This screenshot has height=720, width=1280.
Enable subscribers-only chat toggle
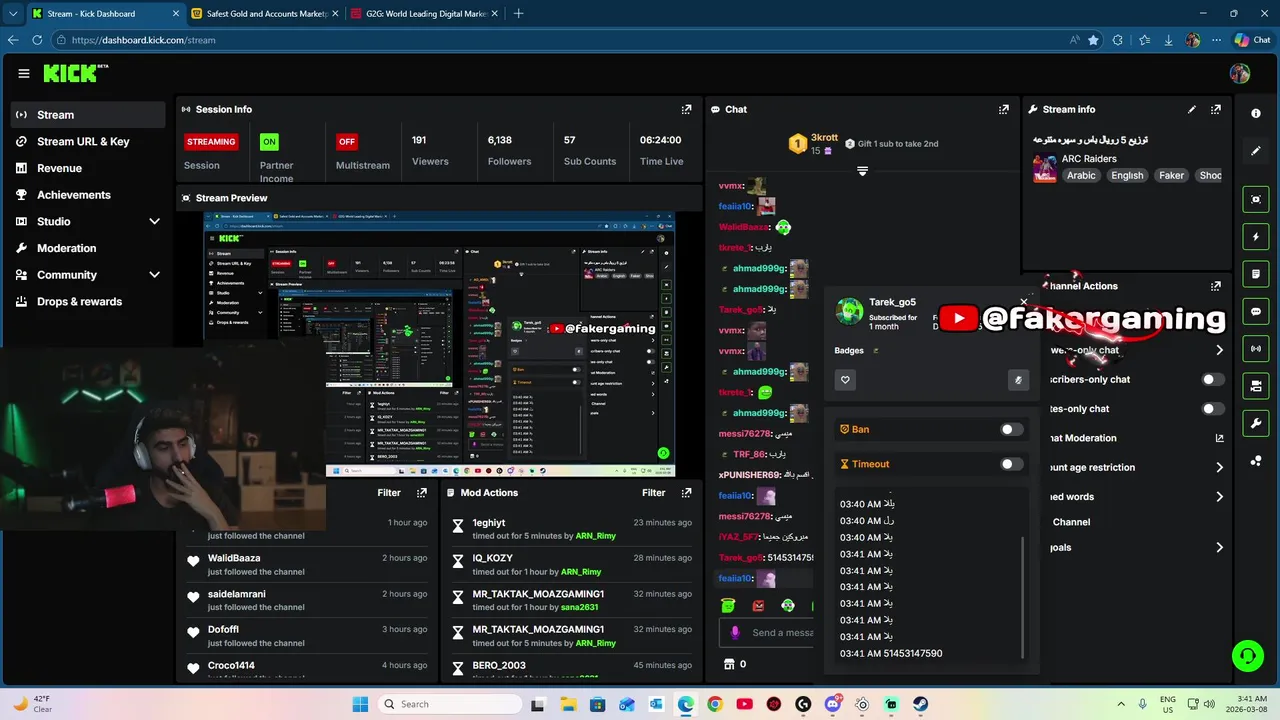(x=1212, y=380)
